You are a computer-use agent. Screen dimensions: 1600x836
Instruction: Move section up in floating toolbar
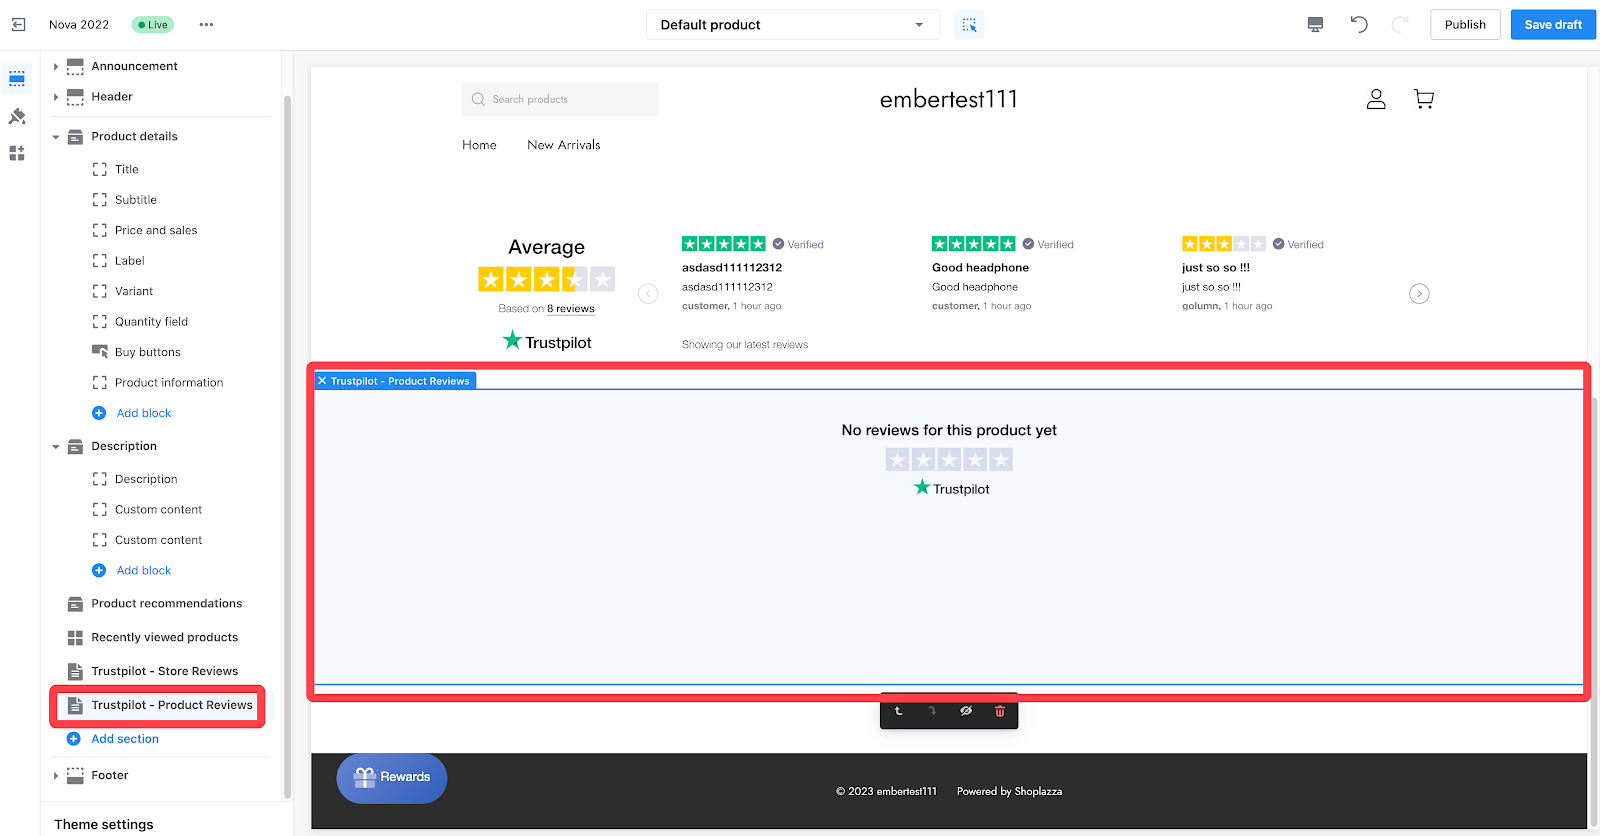898,711
